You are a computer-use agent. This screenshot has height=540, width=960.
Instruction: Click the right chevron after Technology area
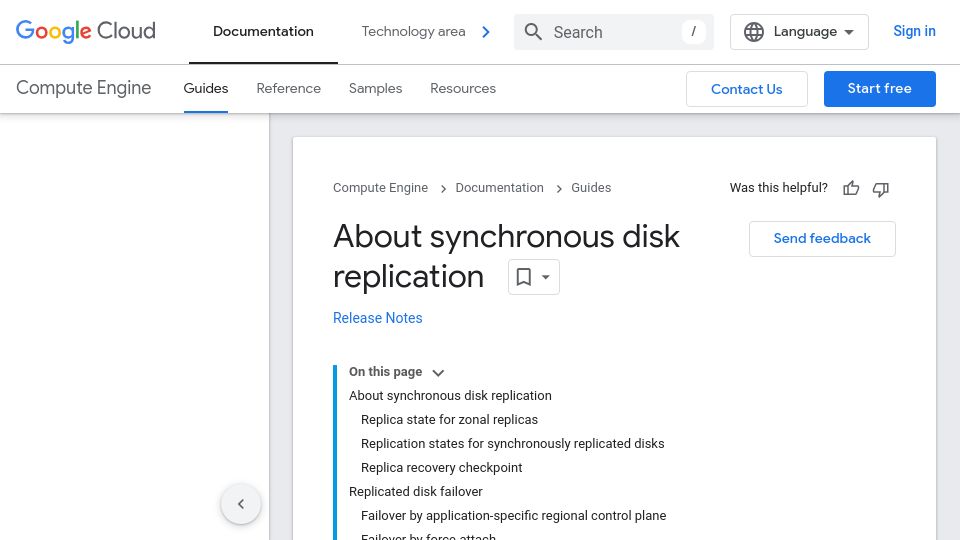coord(486,32)
